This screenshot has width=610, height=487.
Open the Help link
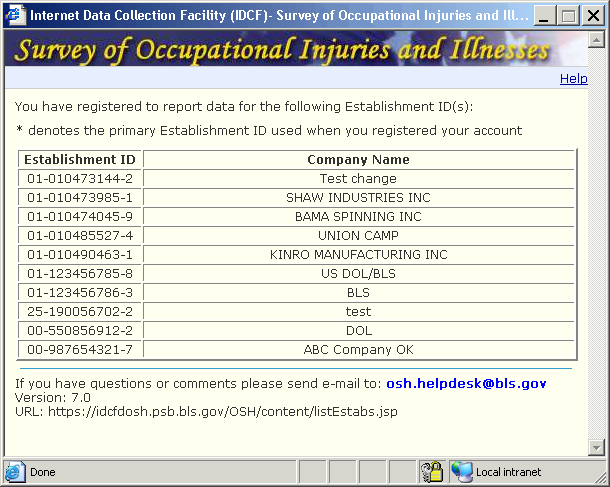point(573,79)
